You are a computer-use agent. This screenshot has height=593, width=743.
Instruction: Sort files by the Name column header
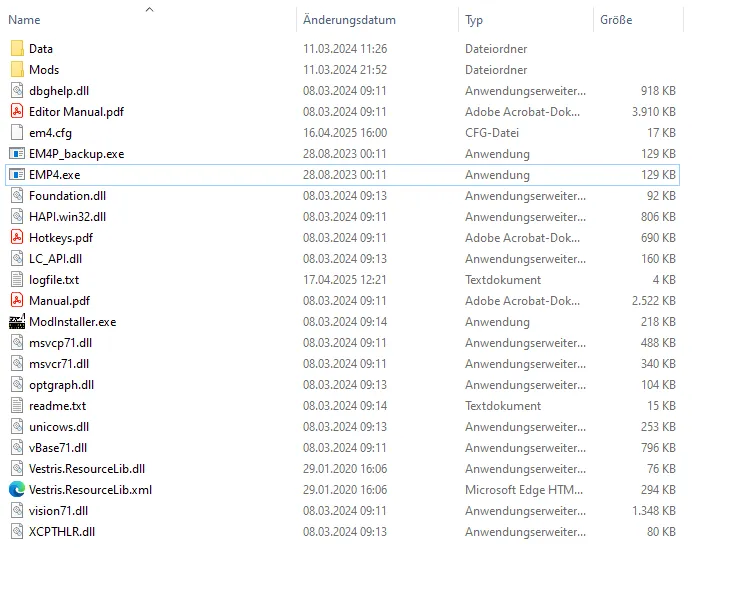[x=25, y=20]
